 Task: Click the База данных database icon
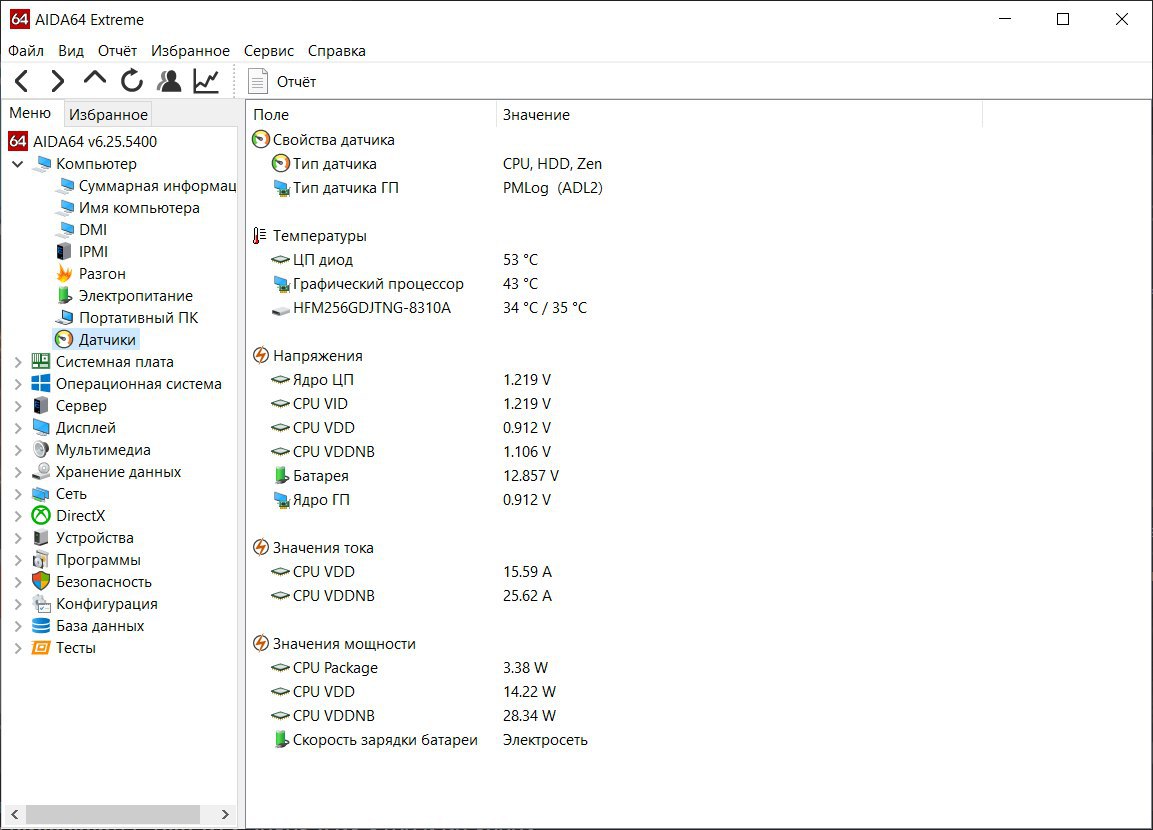coord(41,626)
